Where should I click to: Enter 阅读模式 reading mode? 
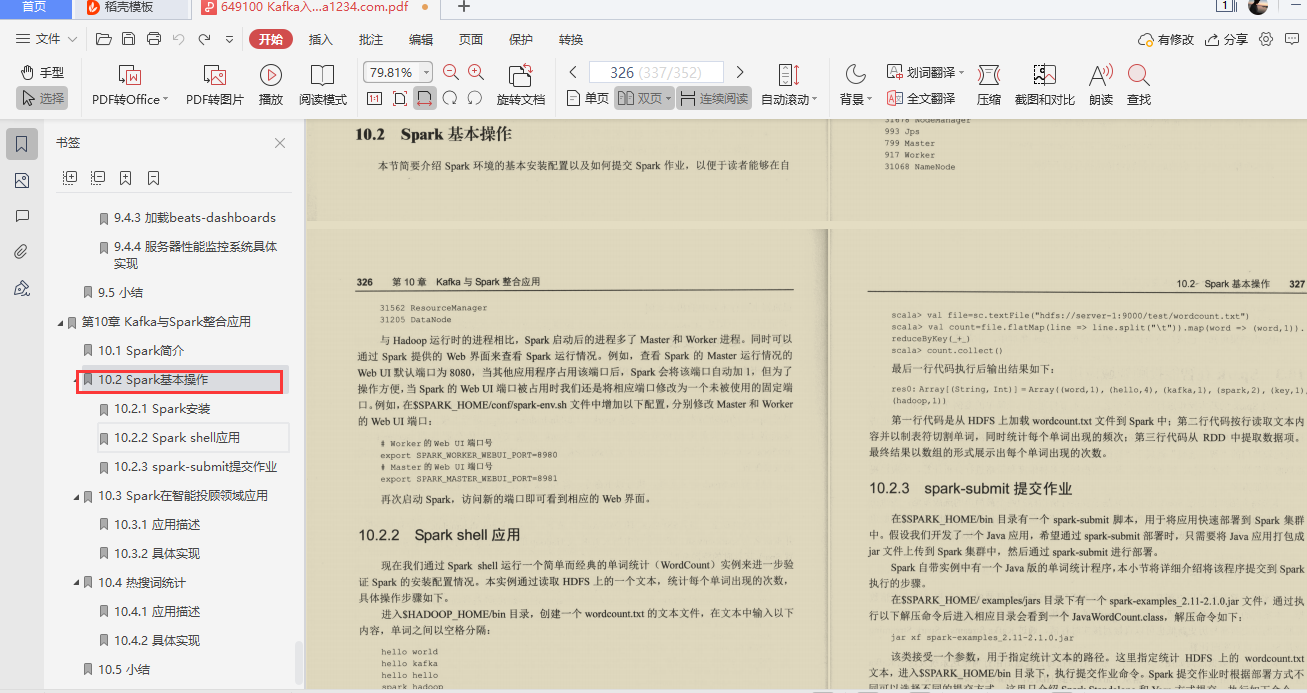(323, 85)
